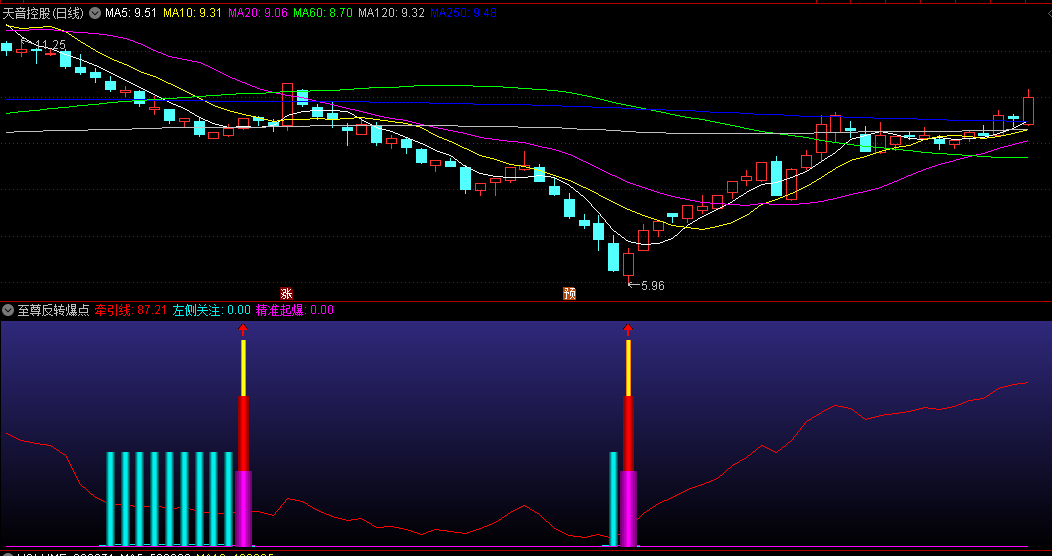Expand the 至尊反转爆点 indicator menu arrow

point(8,310)
